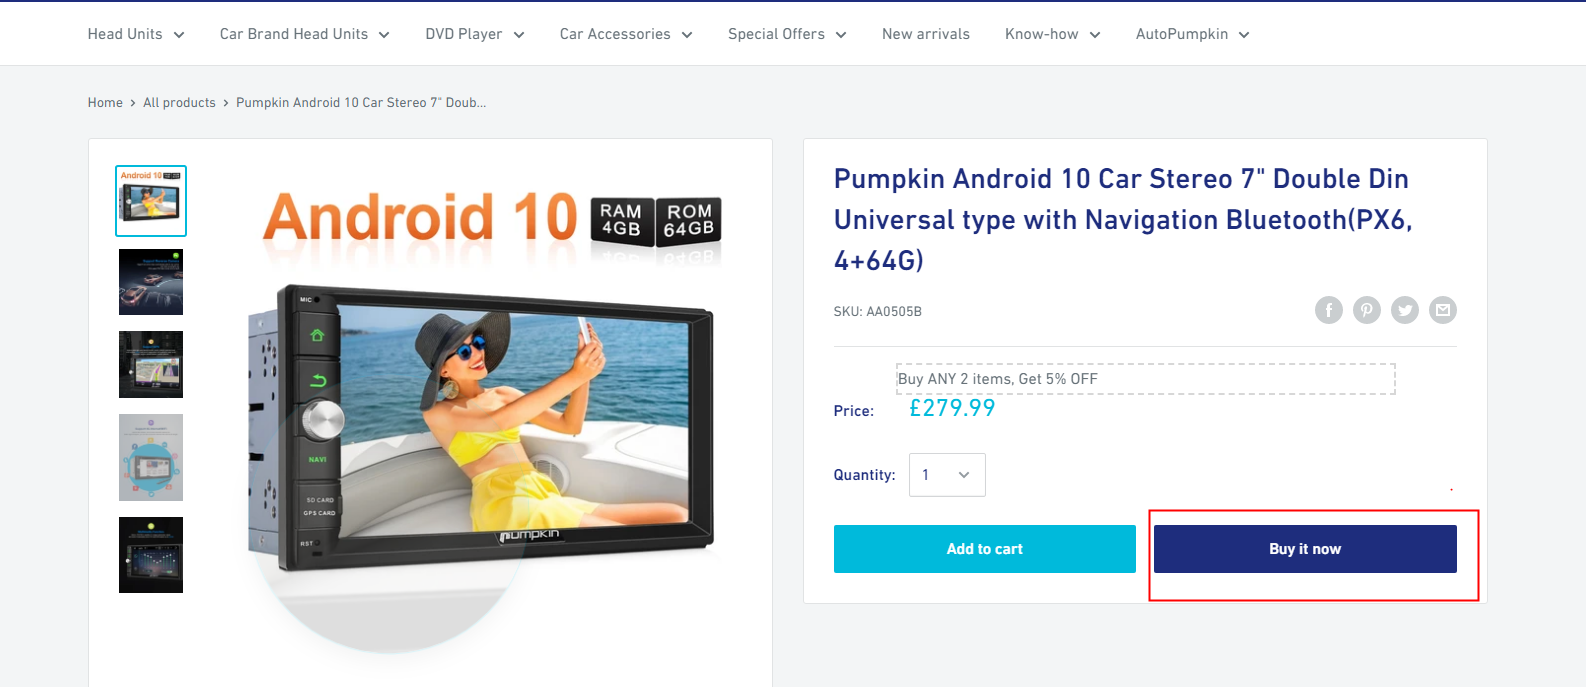Open Car Accessories menu

coord(626,34)
